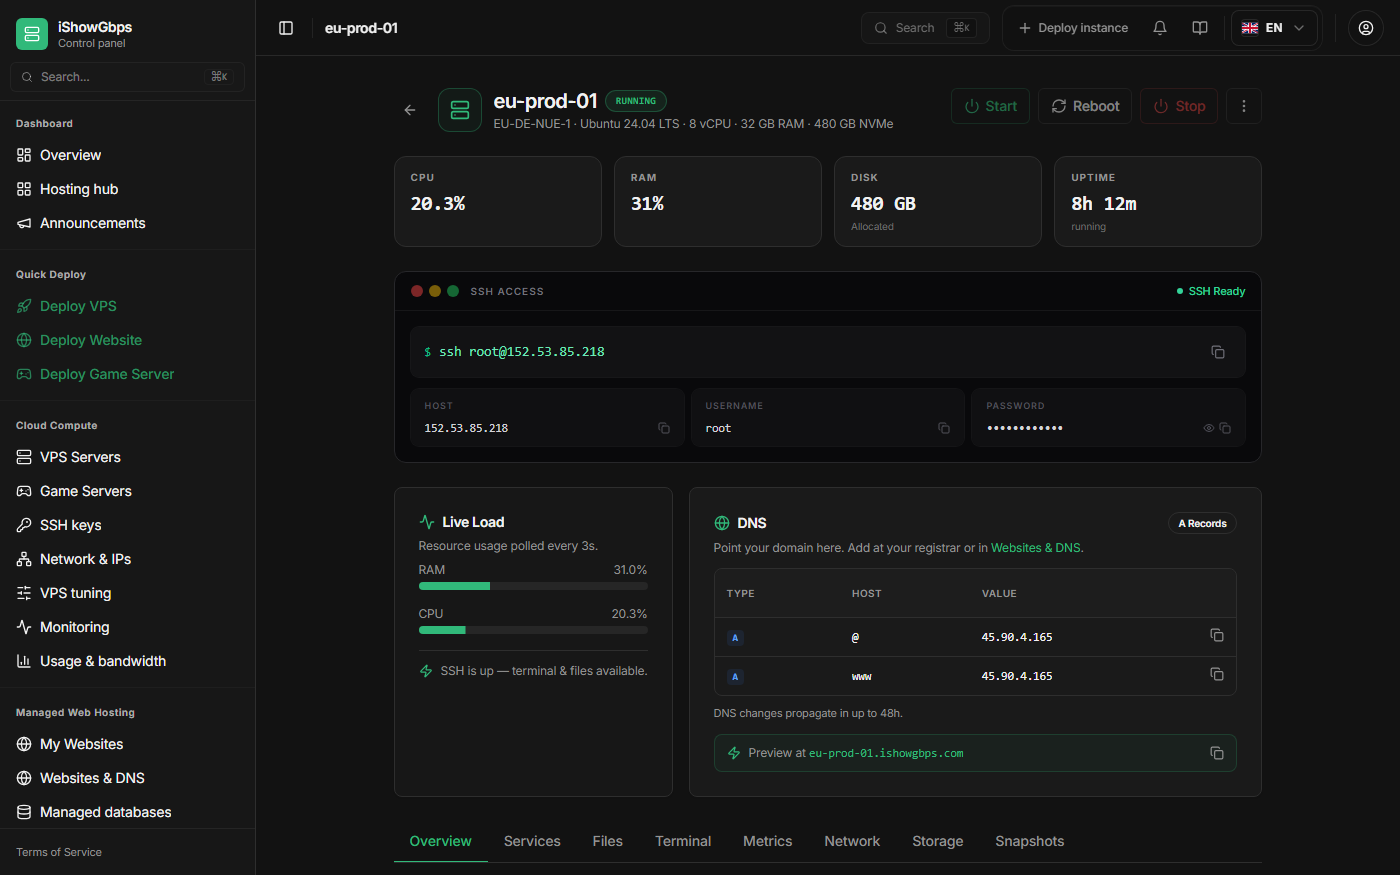Switch to the Terminal tab
1400x875 pixels.
click(683, 841)
